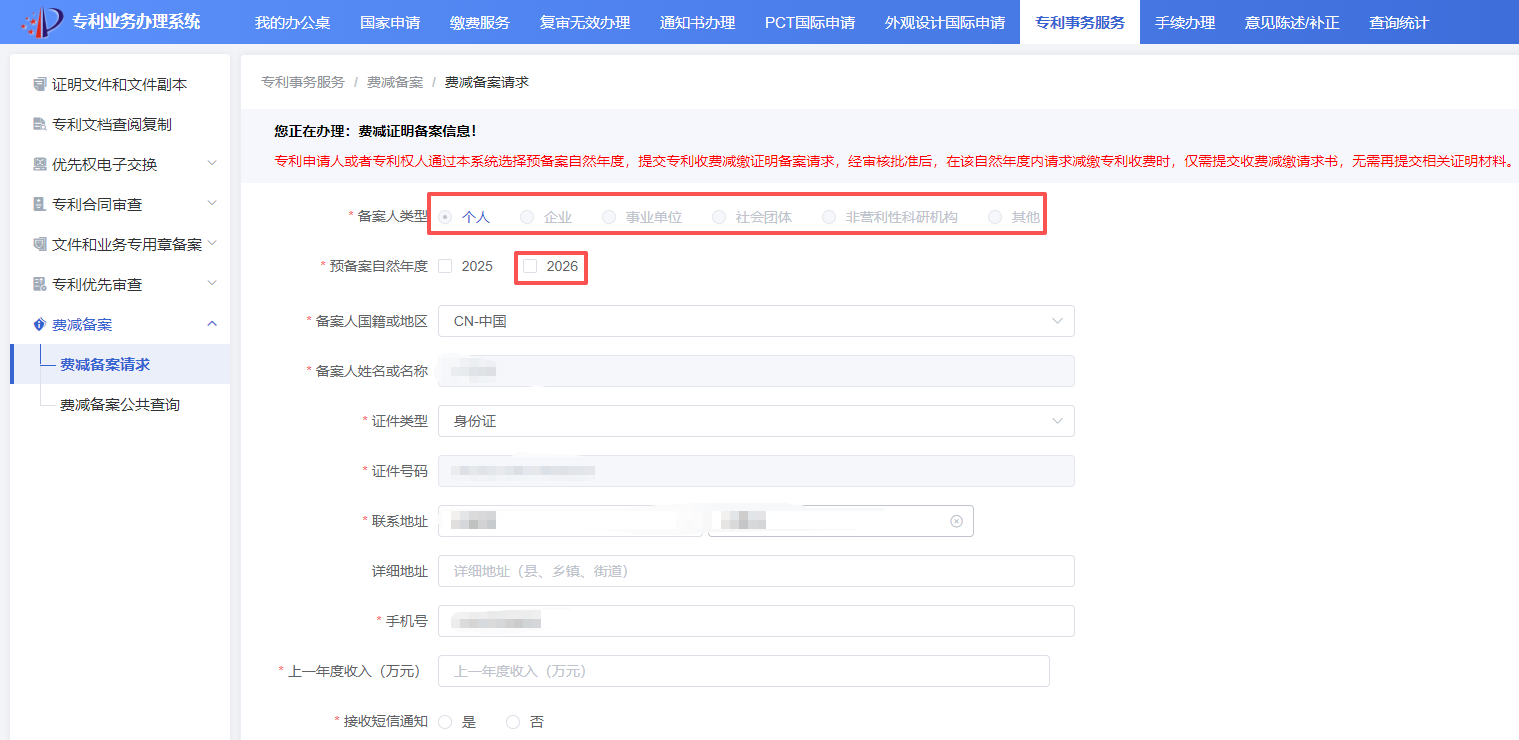Viewport: 1519px width, 740px height.
Task: Click the 费减备案 shield icon
Action: point(39,325)
